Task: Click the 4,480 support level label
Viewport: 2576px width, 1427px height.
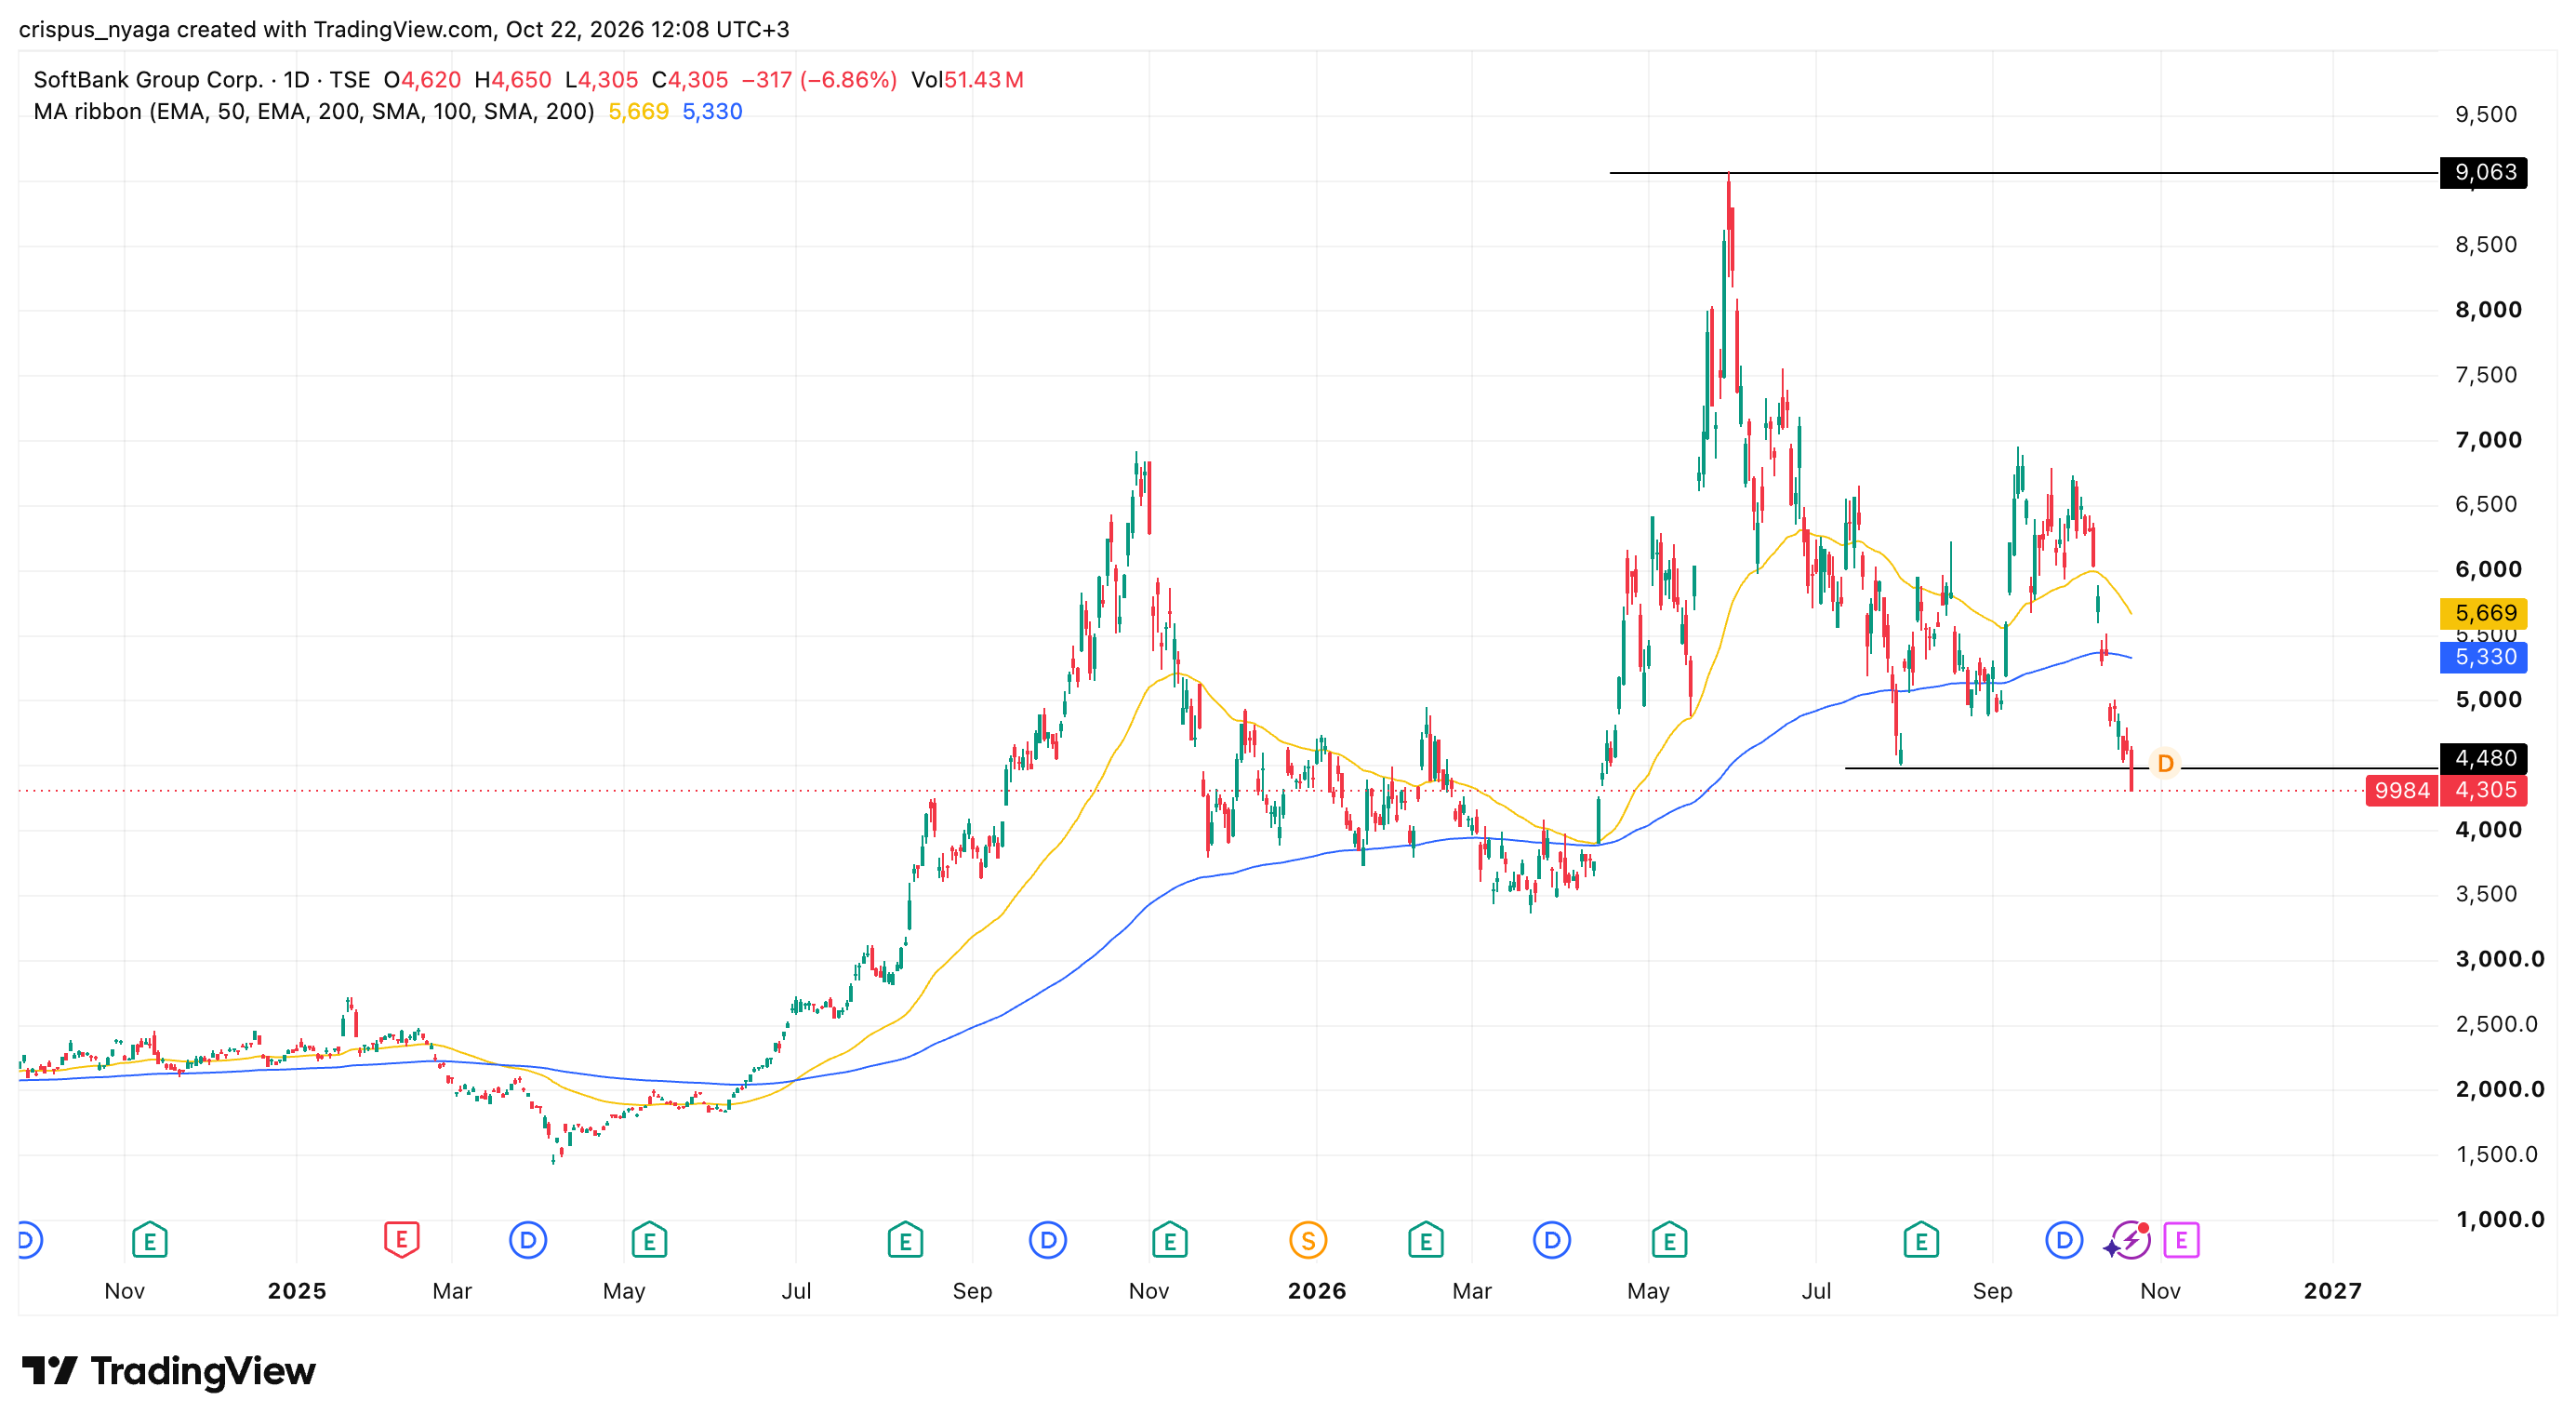Action: (x=2484, y=758)
